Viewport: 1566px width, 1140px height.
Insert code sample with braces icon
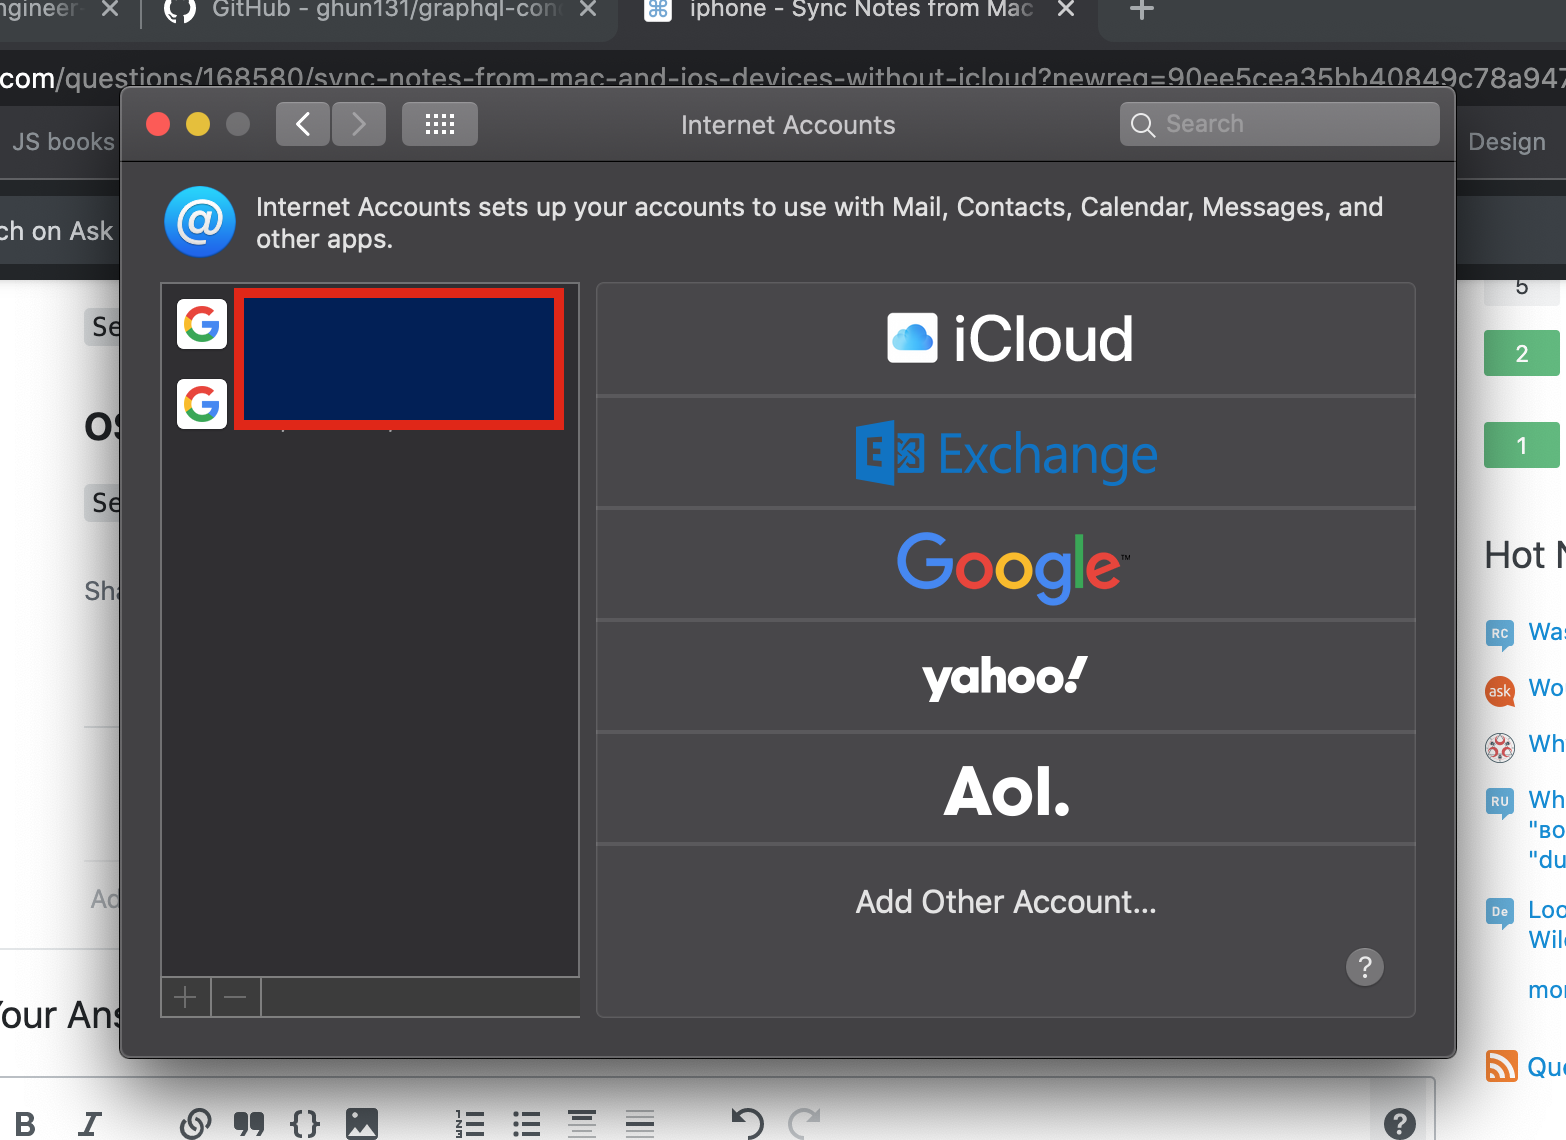point(305,1124)
